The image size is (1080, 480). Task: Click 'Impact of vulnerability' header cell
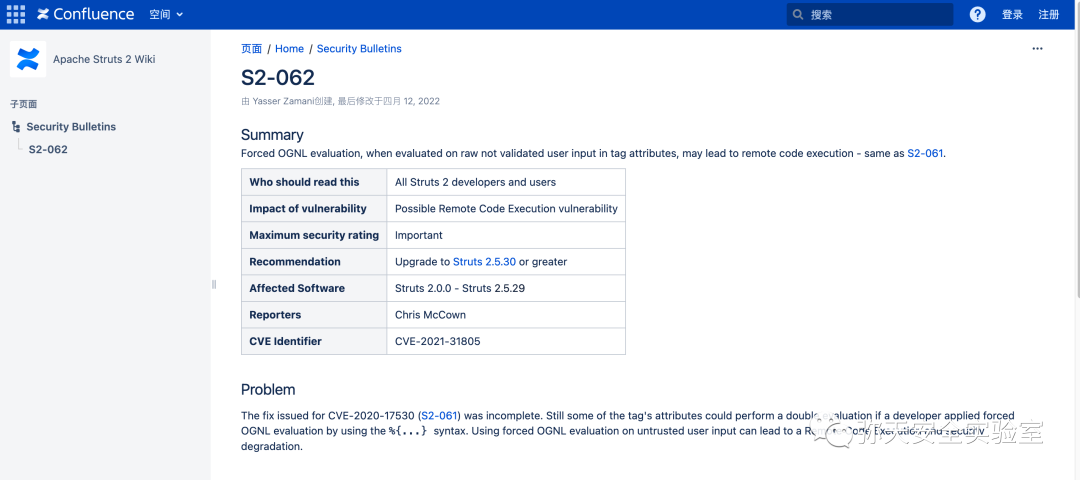313,209
